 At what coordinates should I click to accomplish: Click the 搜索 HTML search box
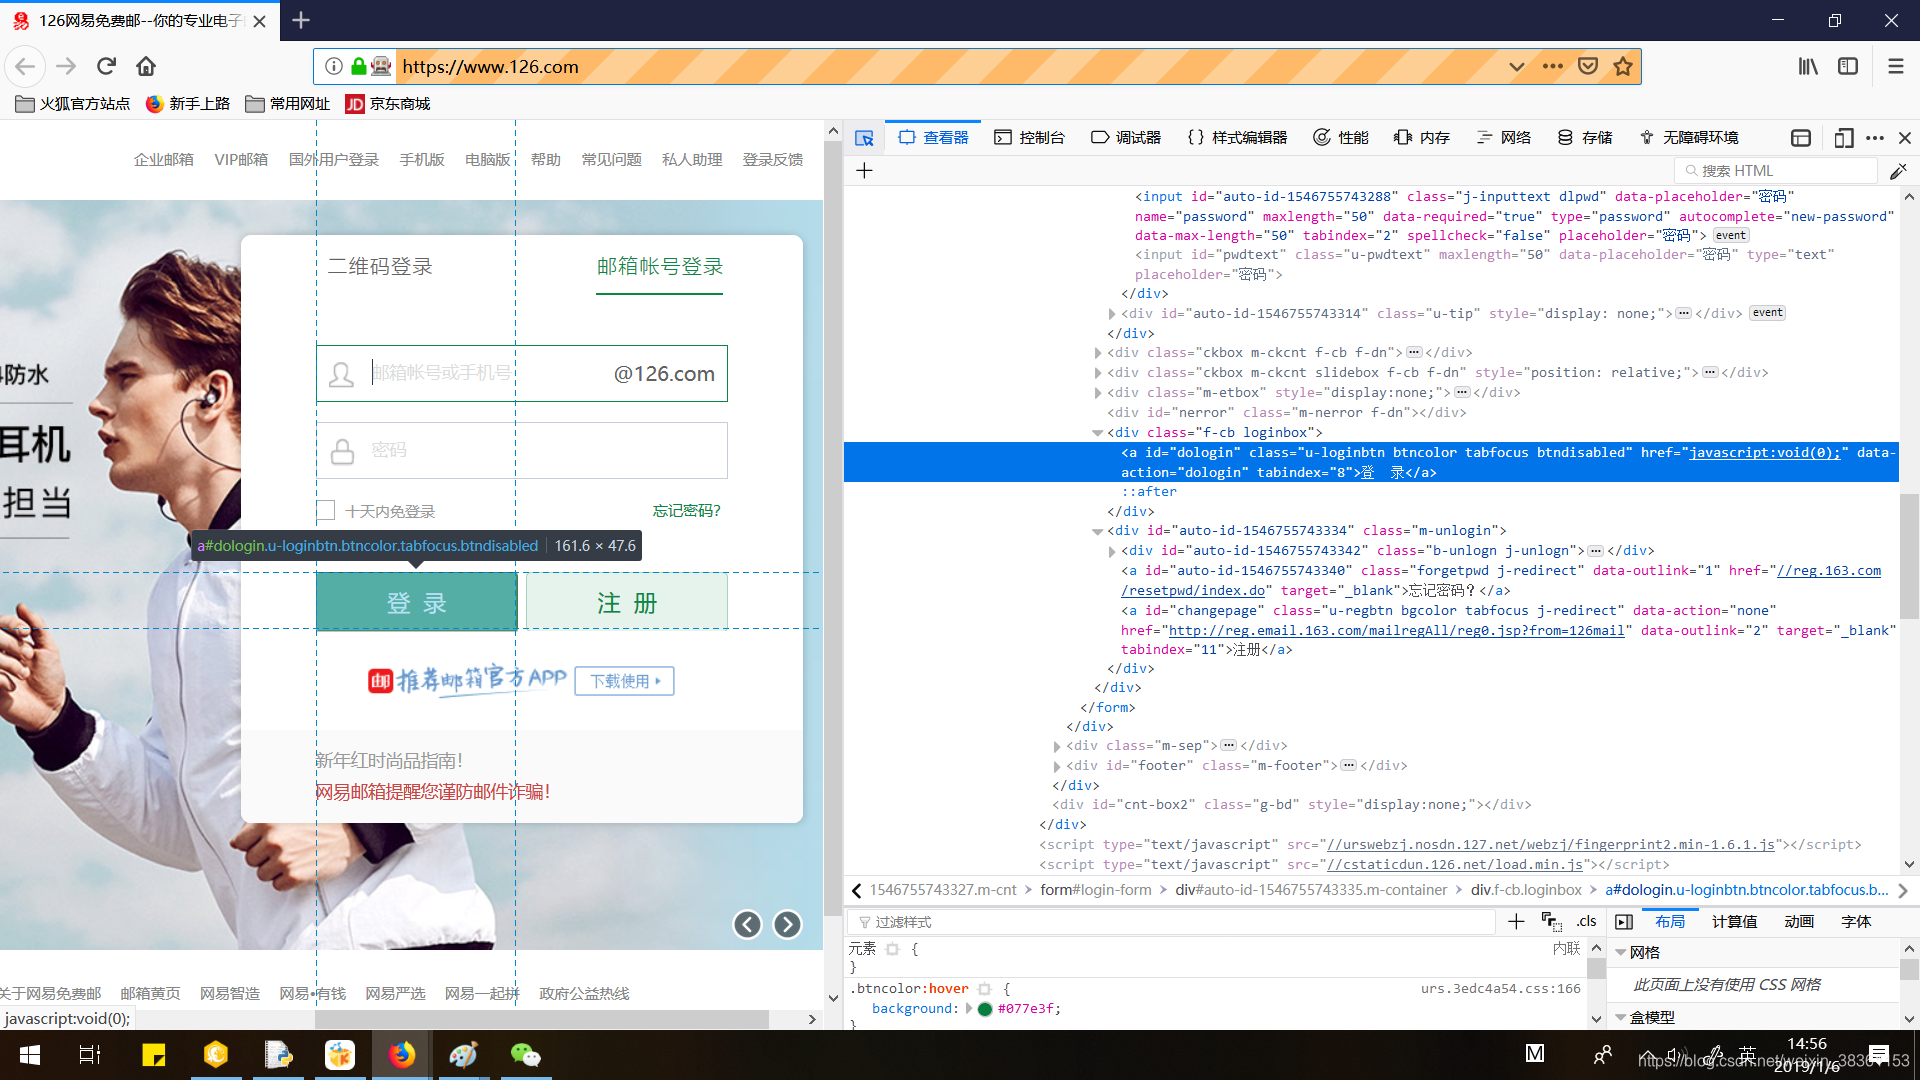tap(1776, 171)
